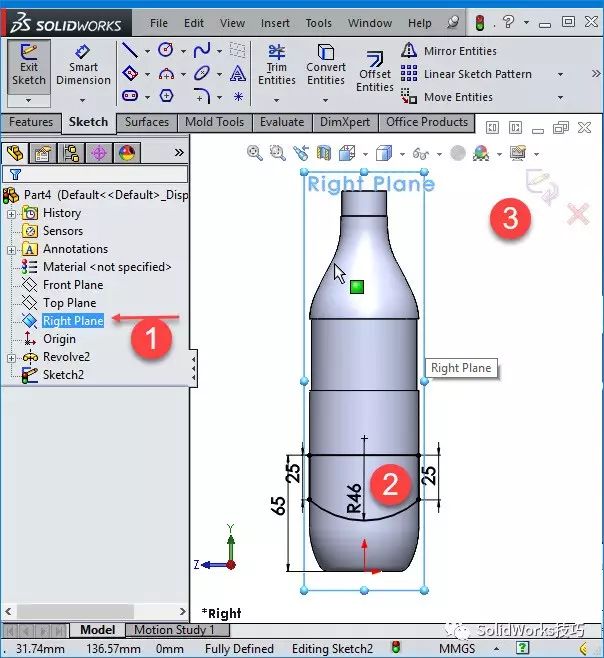This screenshot has height=658, width=604.
Task: Select the Line sketch tool
Action: 130,50
